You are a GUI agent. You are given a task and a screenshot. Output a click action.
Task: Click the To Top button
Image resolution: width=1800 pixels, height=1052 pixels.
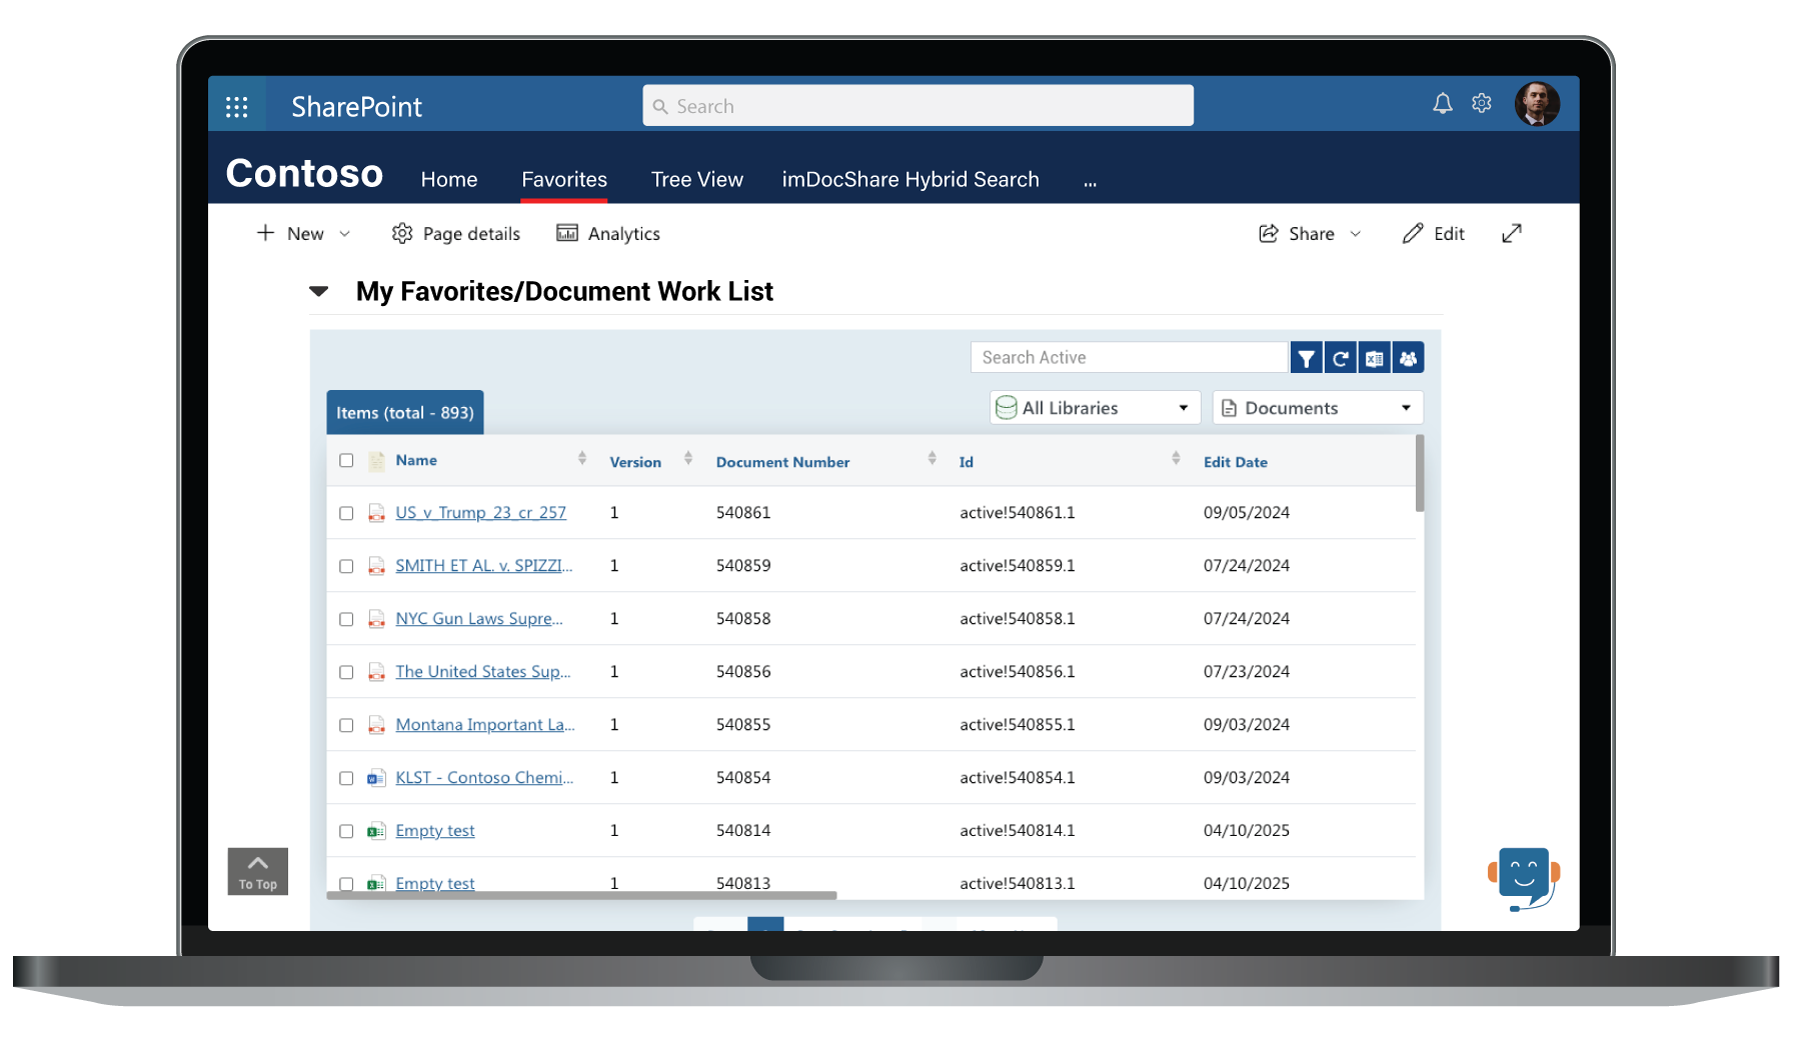[258, 872]
